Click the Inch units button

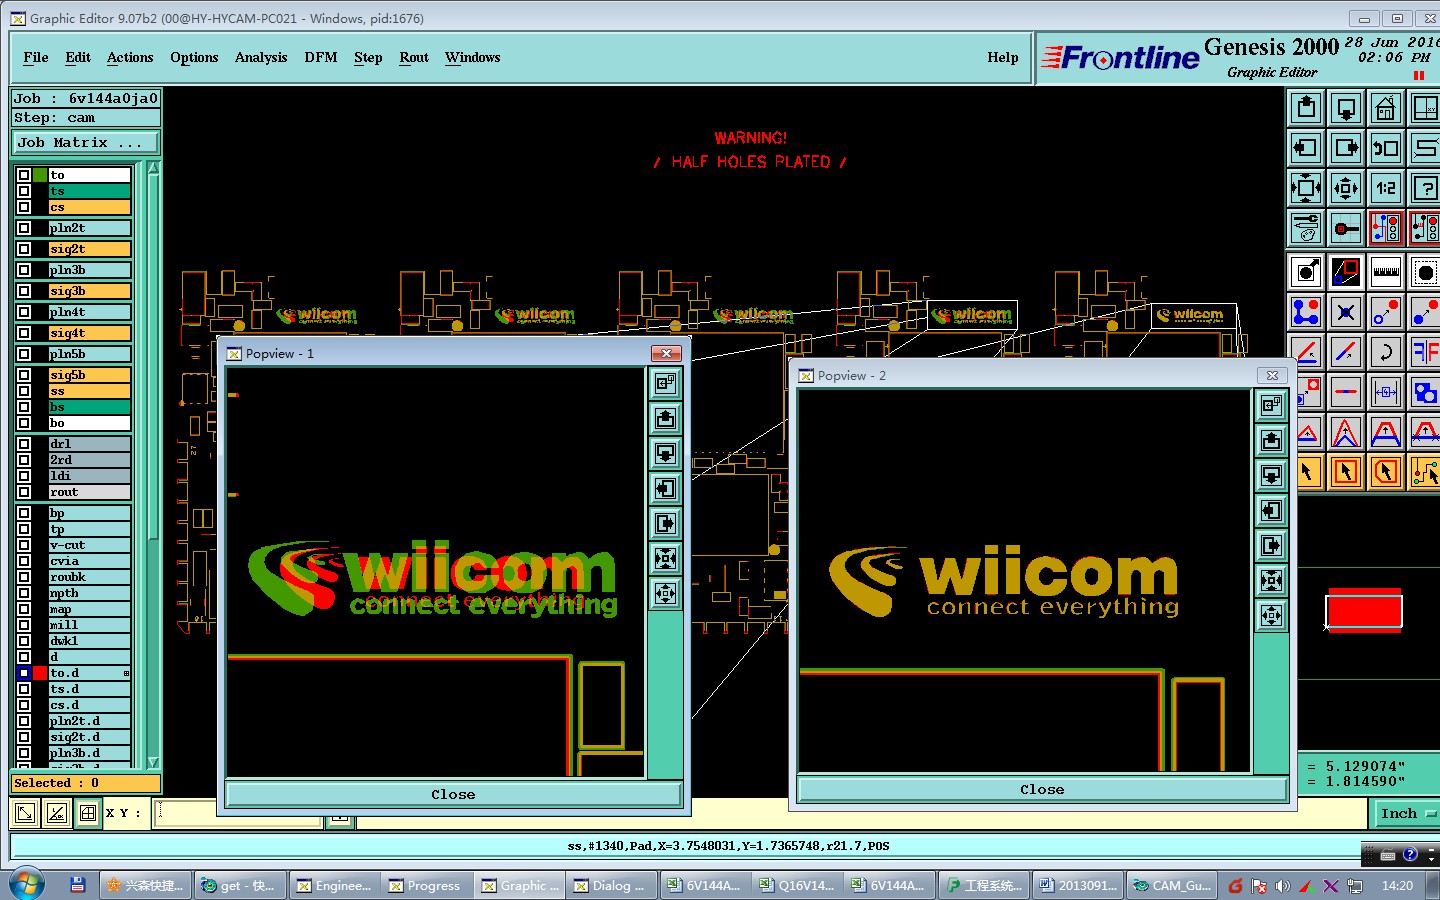(x=1405, y=813)
